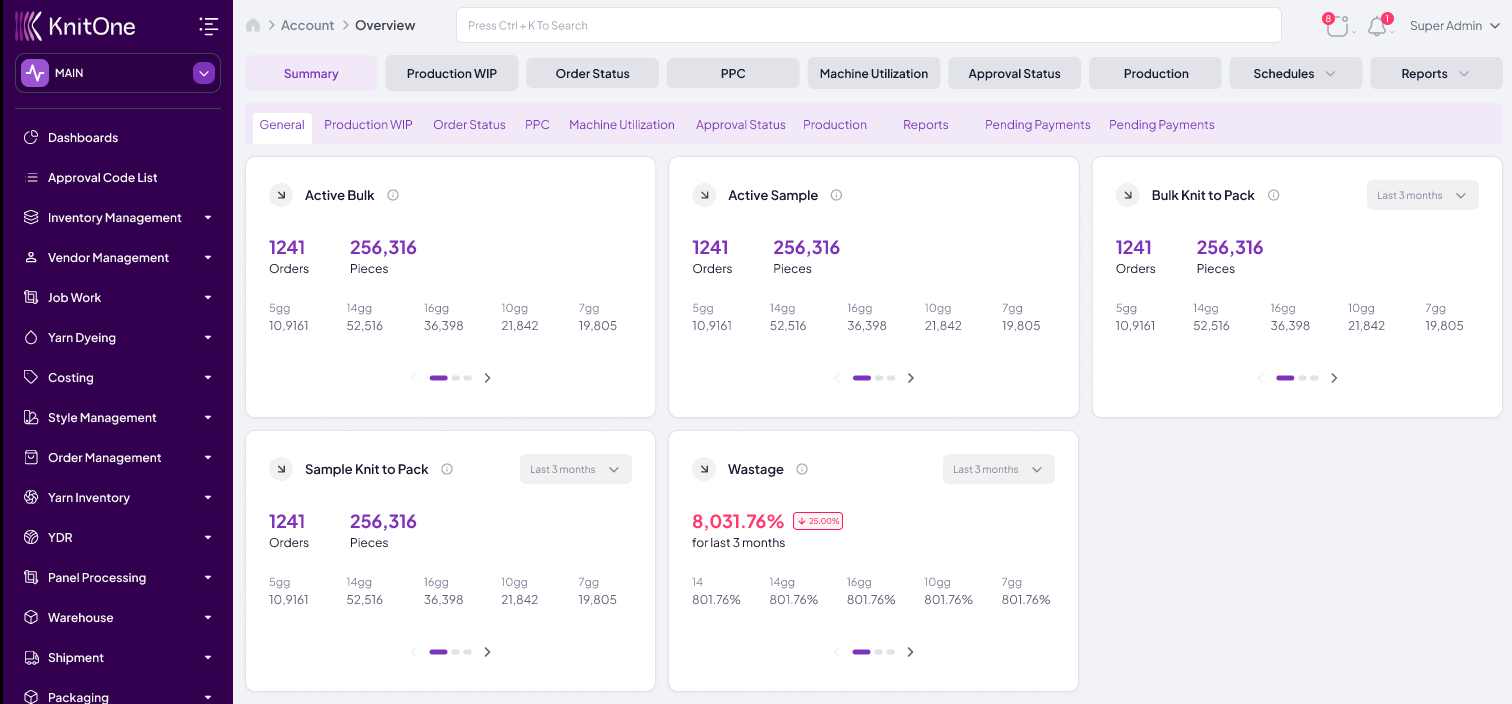
Task: Open the notifications bell icon
Action: coord(1376,26)
